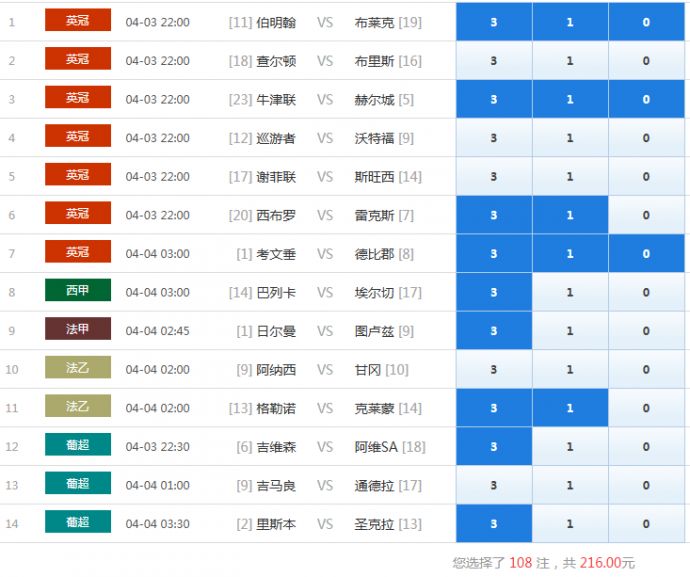Select outcome 3 for 查尔顿 vs 布里斯
Viewport: 690px width, 577px height.
click(494, 61)
